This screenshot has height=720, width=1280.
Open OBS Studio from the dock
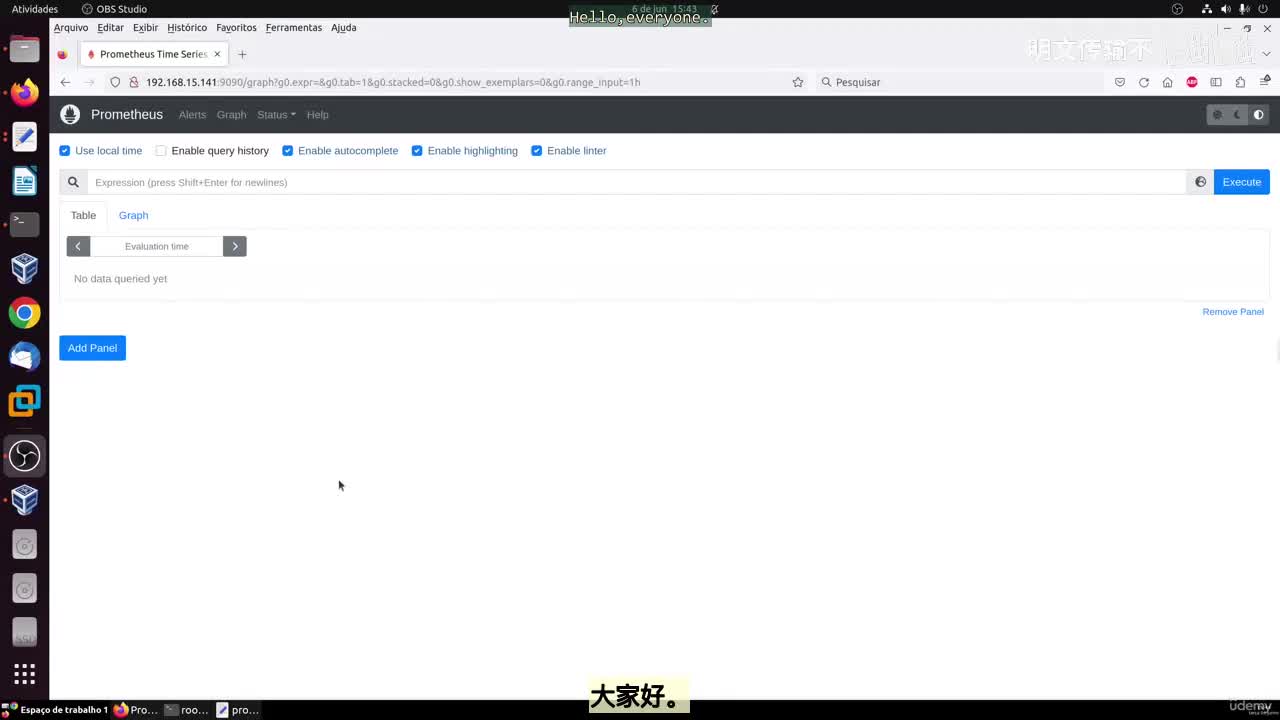[24, 456]
